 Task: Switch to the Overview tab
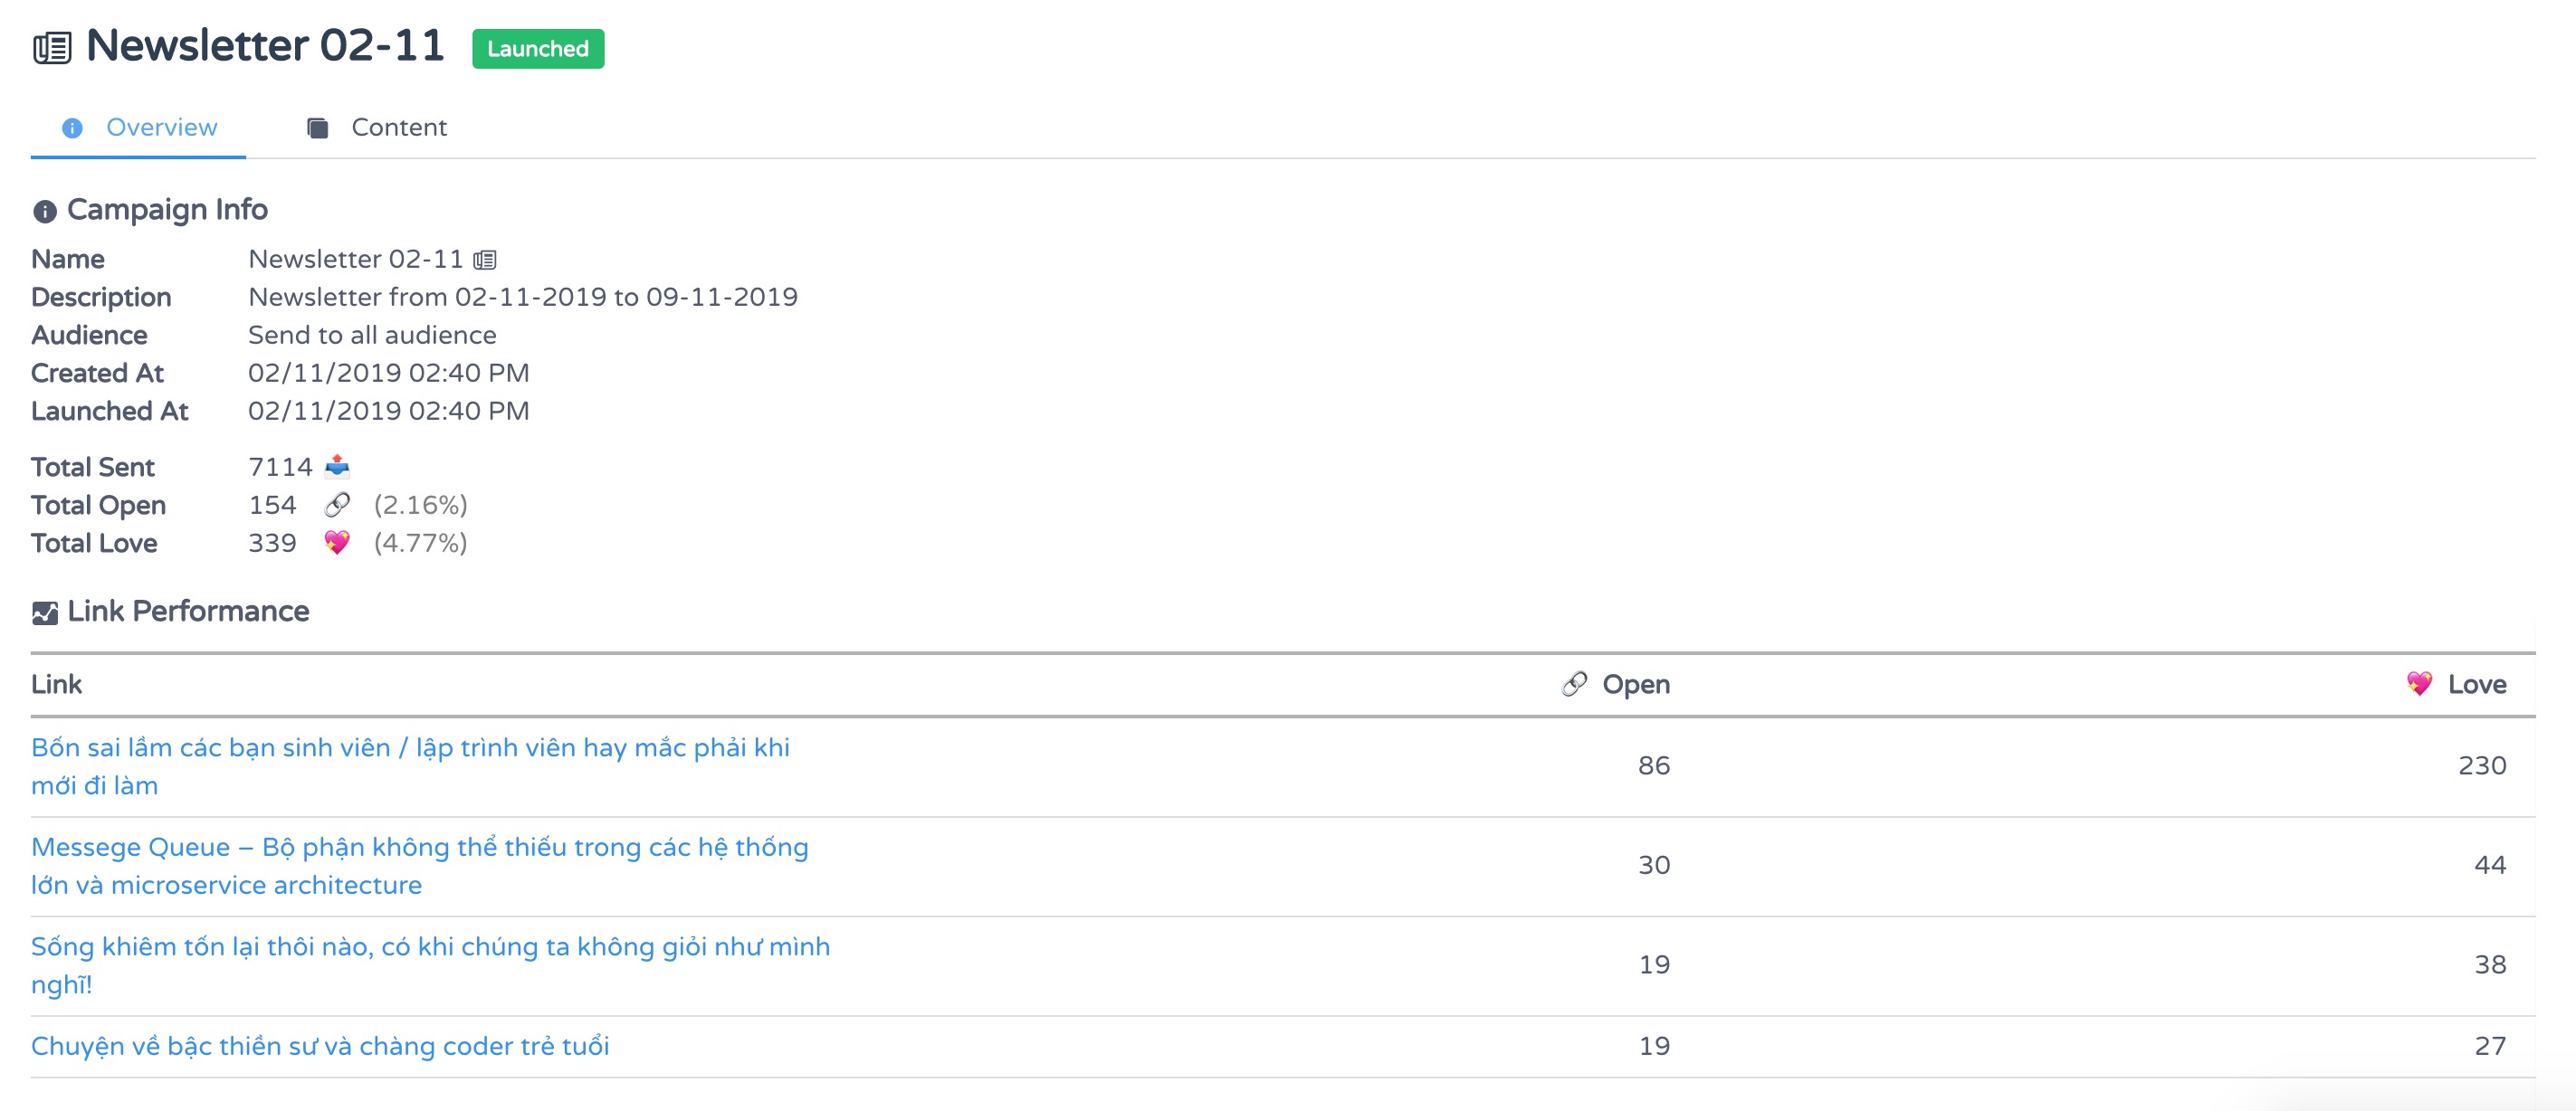point(161,128)
